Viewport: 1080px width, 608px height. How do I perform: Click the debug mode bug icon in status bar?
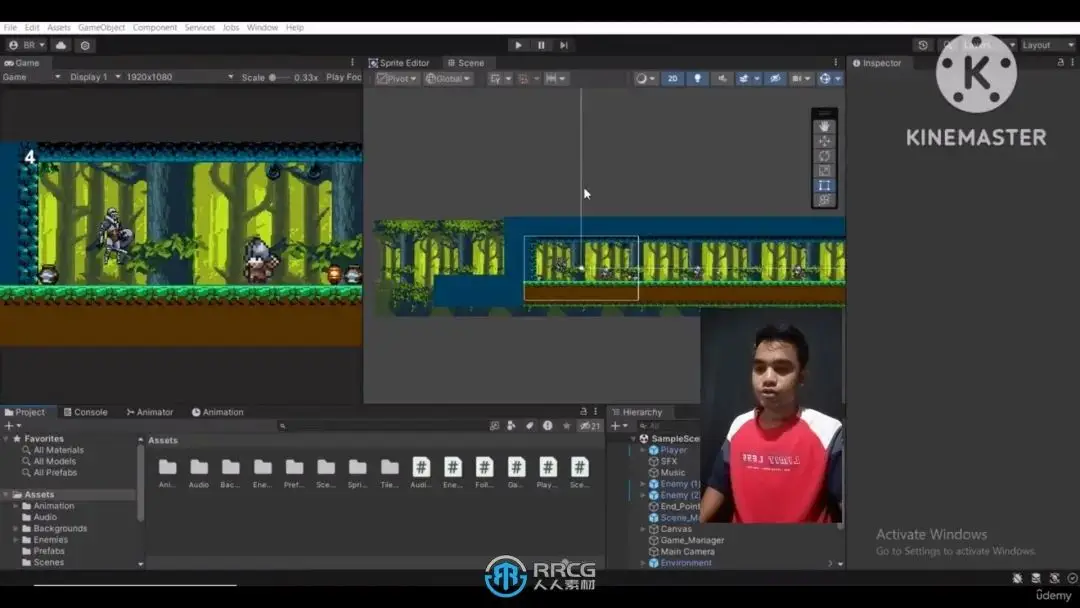(x=1017, y=578)
